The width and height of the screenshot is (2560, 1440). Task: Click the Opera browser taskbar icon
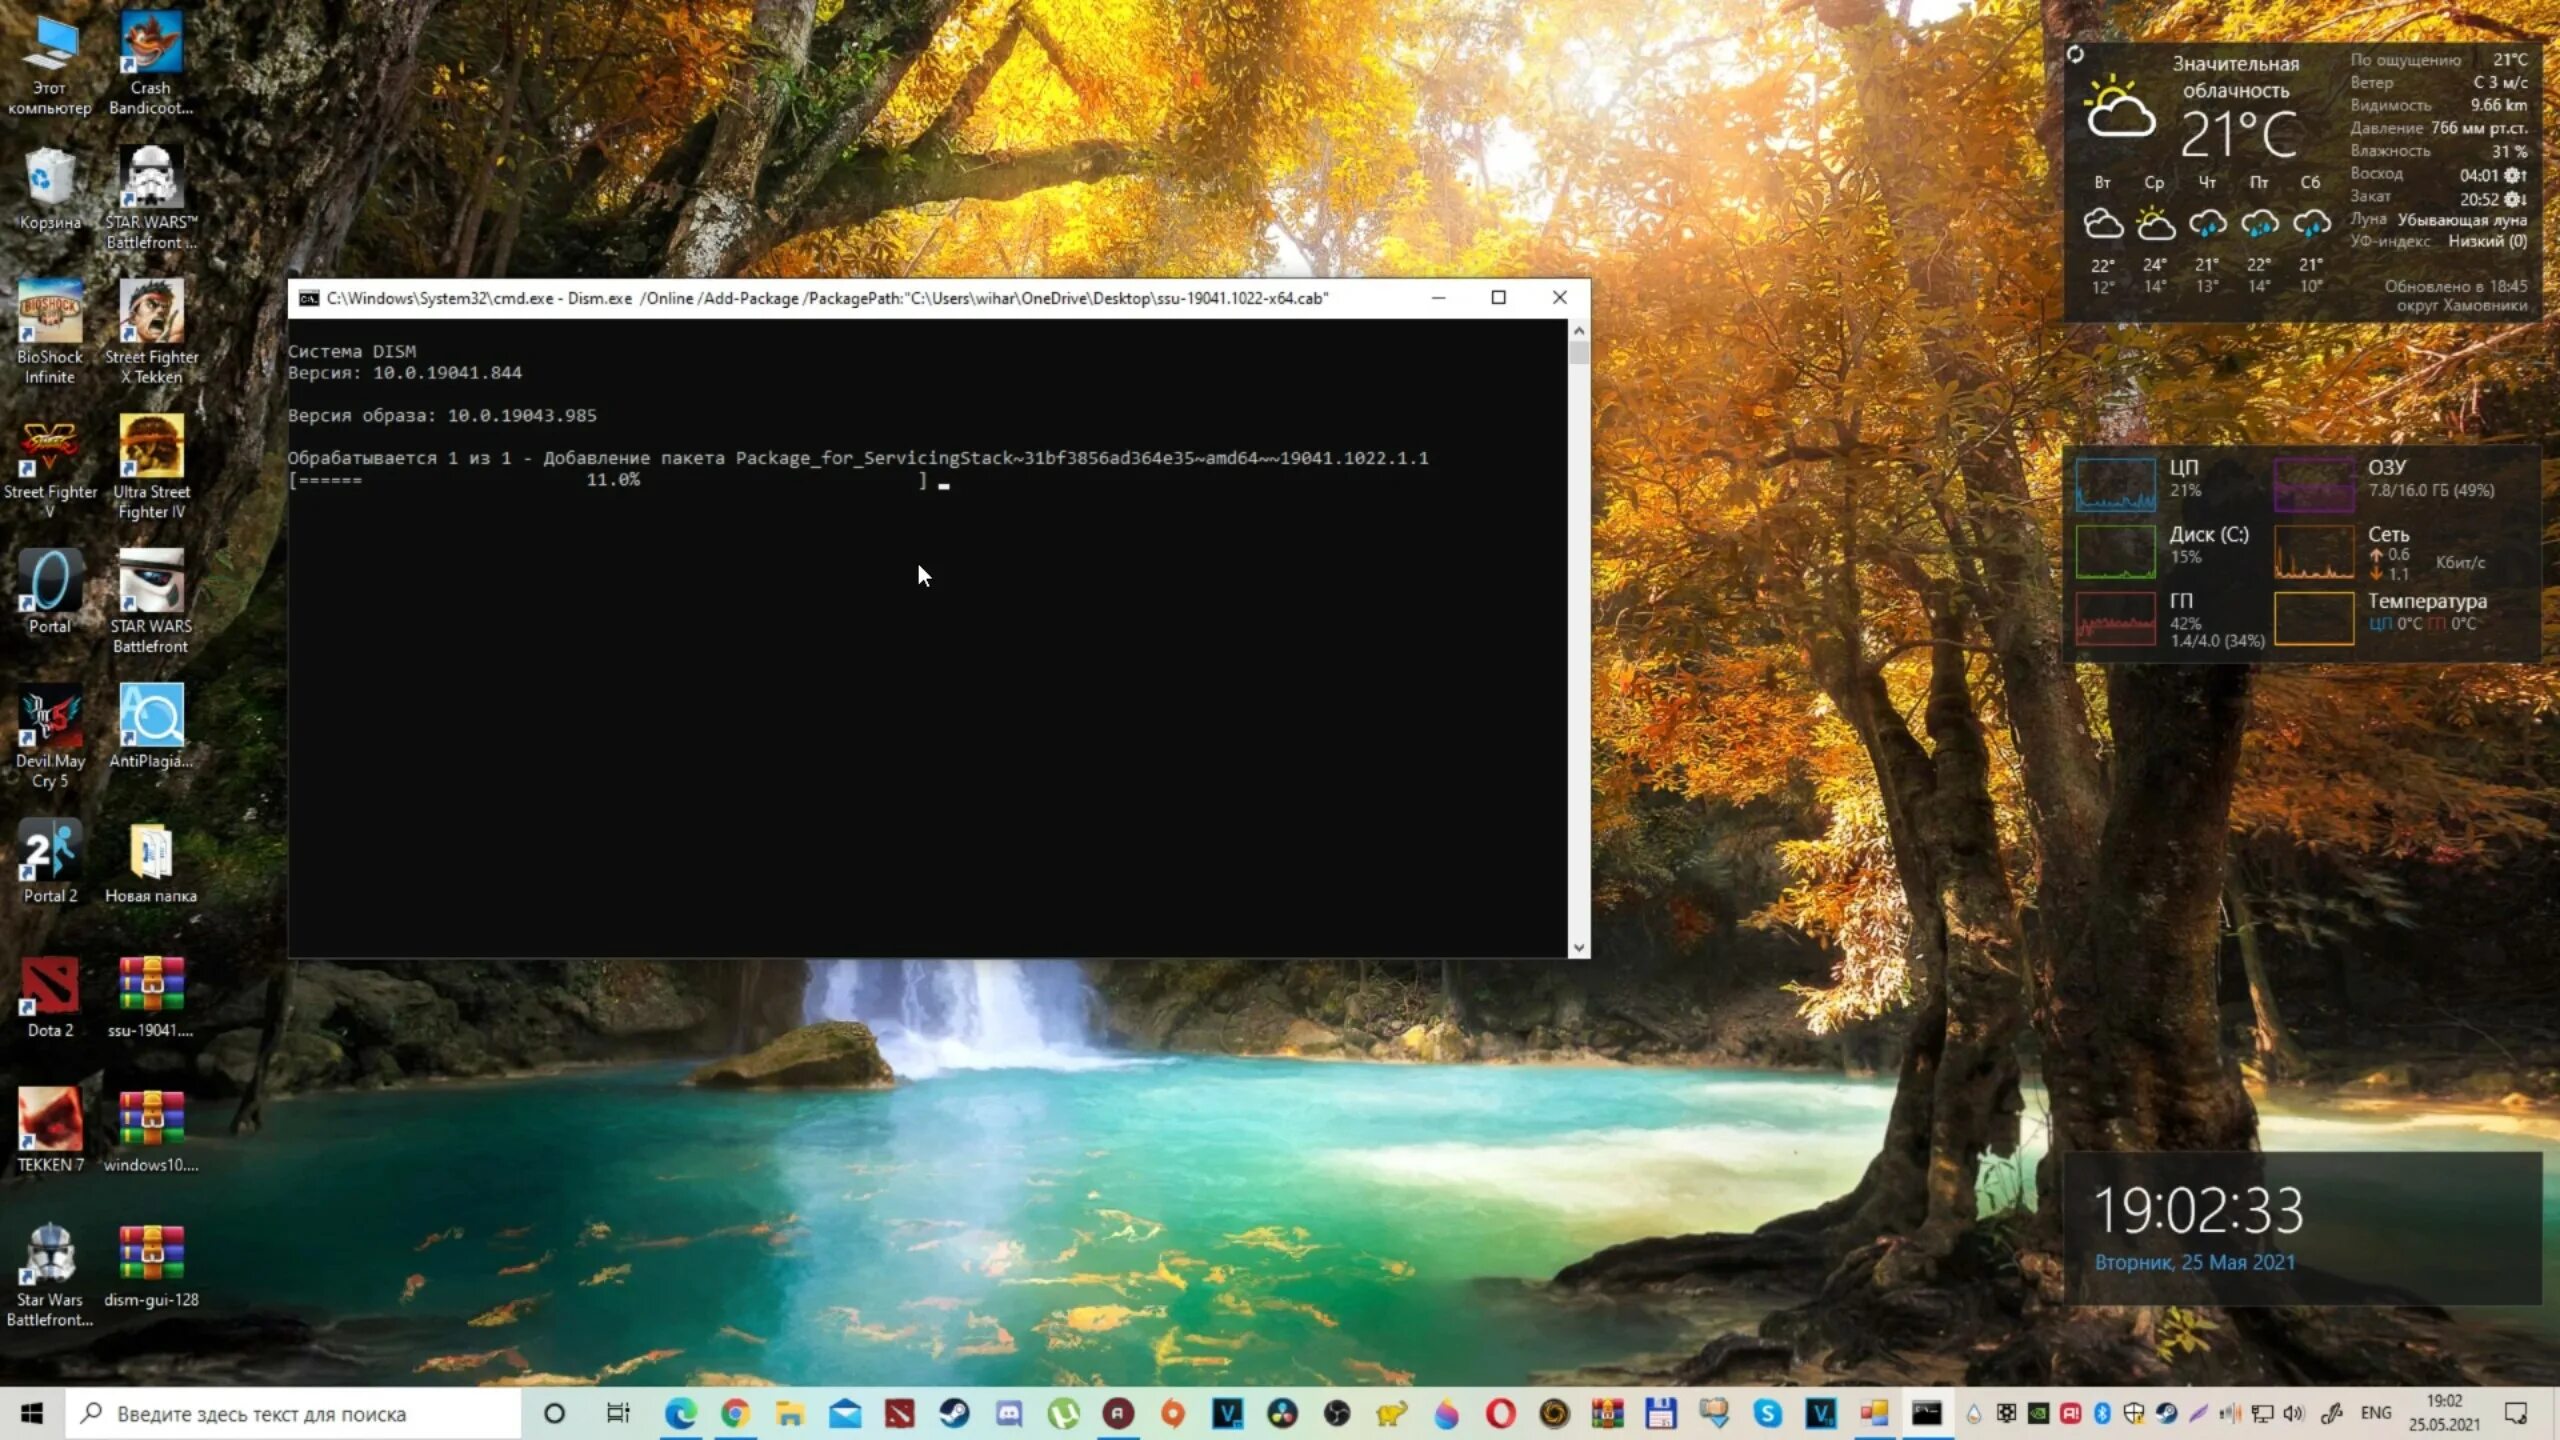point(1500,1413)
